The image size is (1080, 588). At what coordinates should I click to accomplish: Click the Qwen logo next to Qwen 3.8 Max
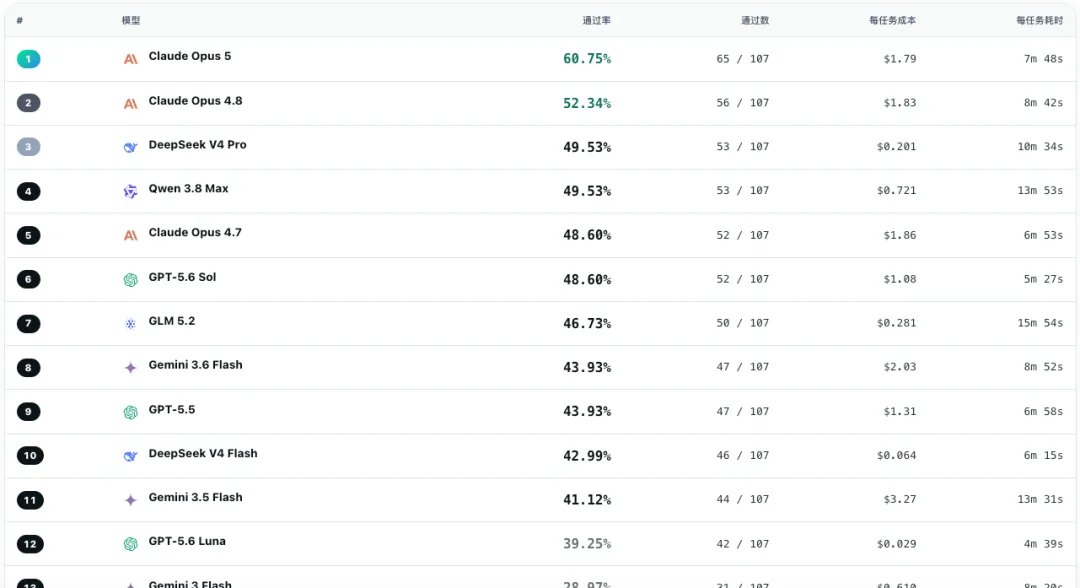coord(130,191)
